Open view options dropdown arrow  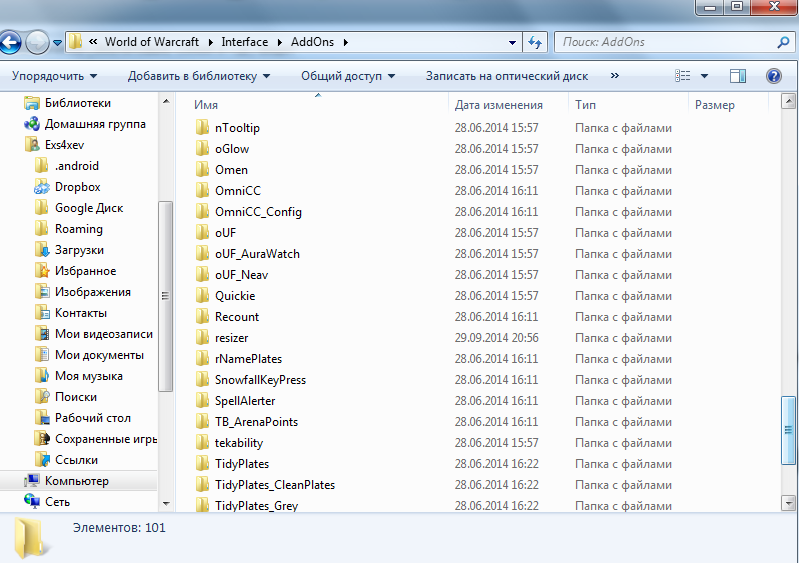pyautogui.click(x=704, y=76)
